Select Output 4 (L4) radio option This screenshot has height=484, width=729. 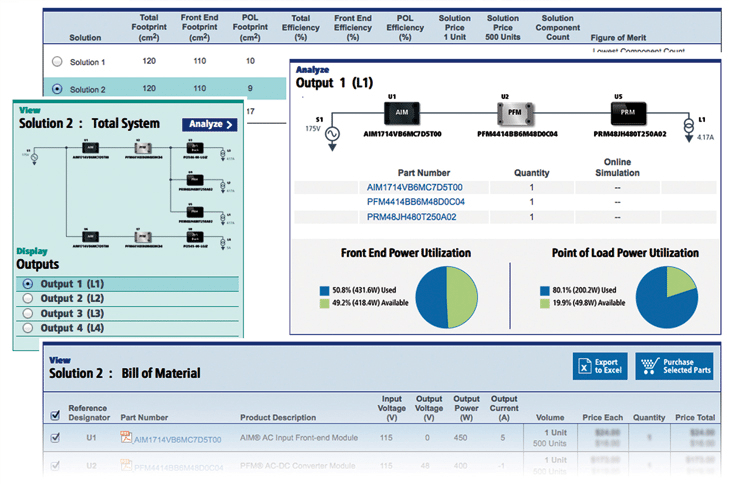pos(27,327)
